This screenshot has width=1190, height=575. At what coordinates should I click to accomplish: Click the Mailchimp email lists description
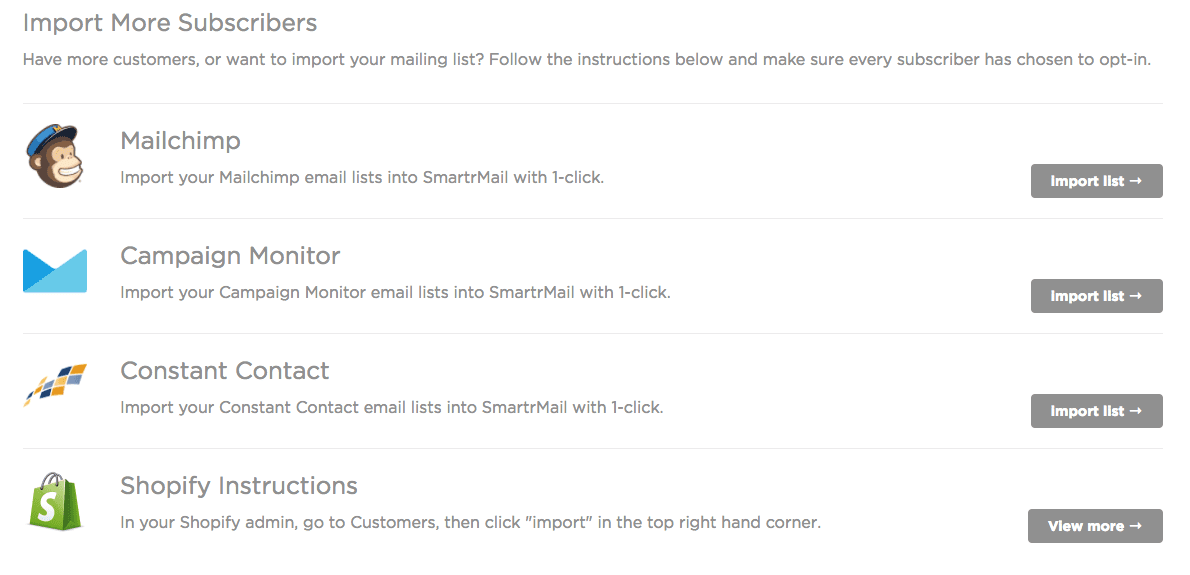[x=362, y=178]
